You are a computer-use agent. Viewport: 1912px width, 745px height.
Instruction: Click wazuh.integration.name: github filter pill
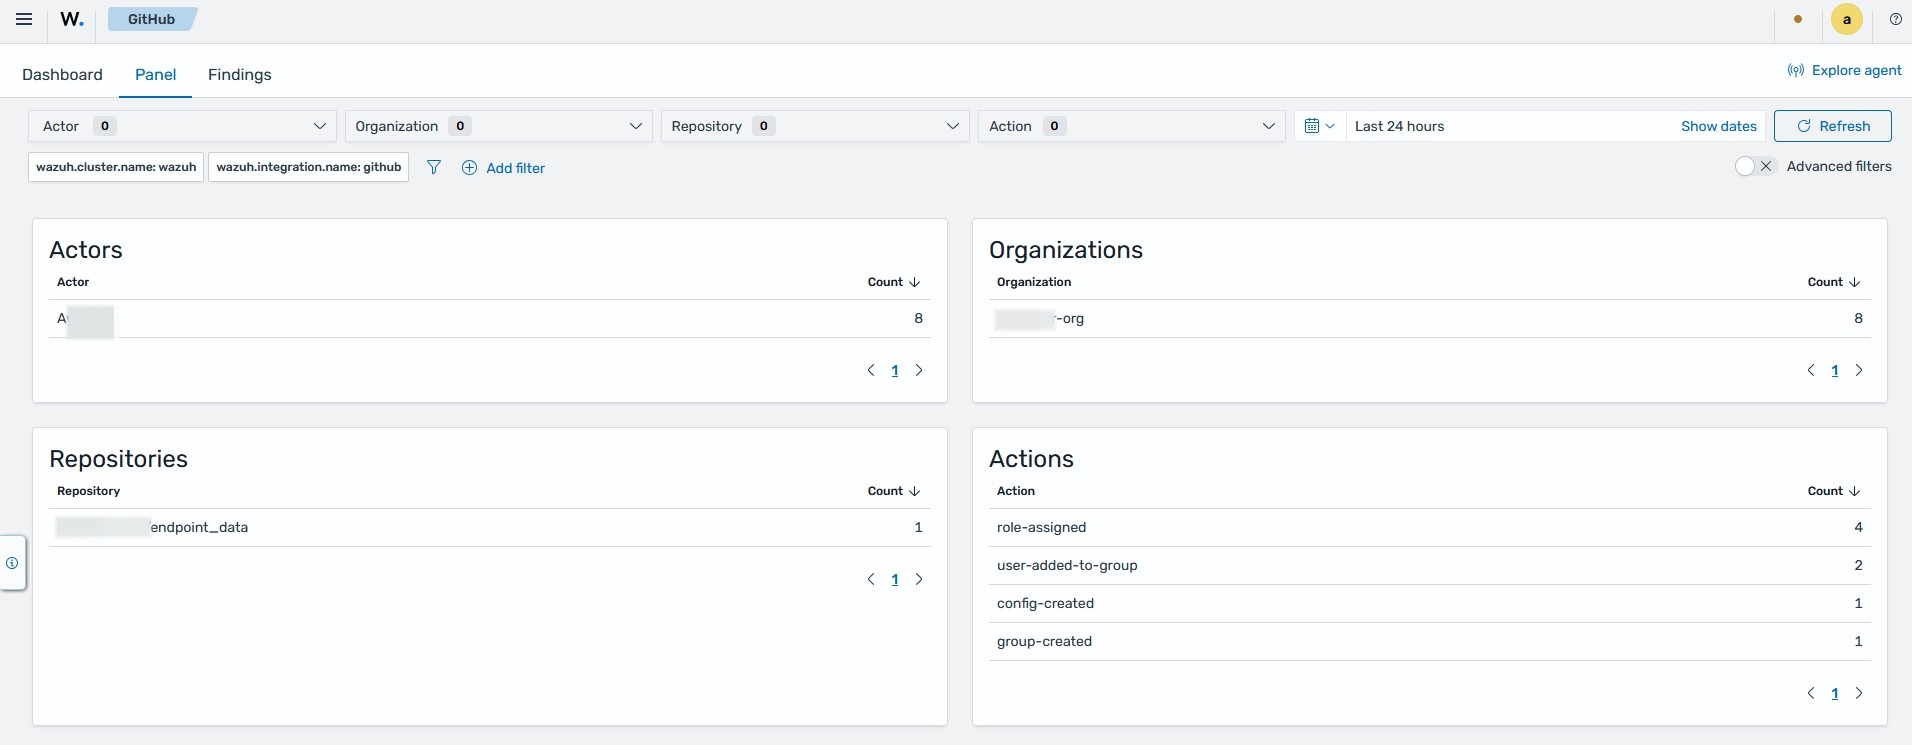308,167
